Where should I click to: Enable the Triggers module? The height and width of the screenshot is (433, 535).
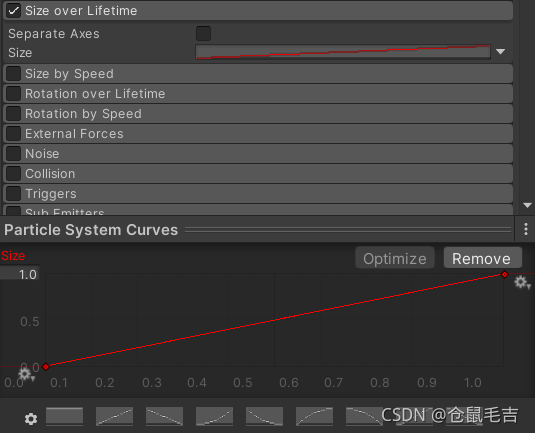pos(13,194)
